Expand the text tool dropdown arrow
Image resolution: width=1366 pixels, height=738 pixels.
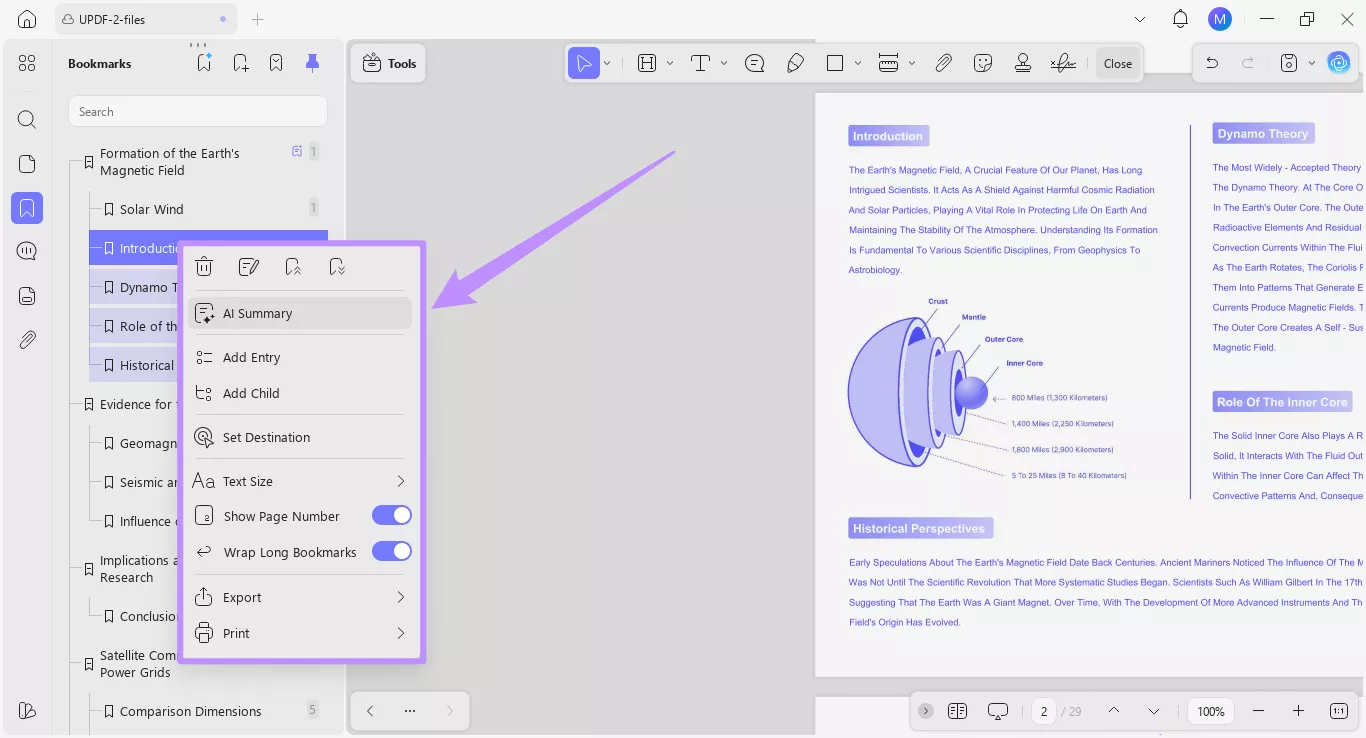coord(723,63)
